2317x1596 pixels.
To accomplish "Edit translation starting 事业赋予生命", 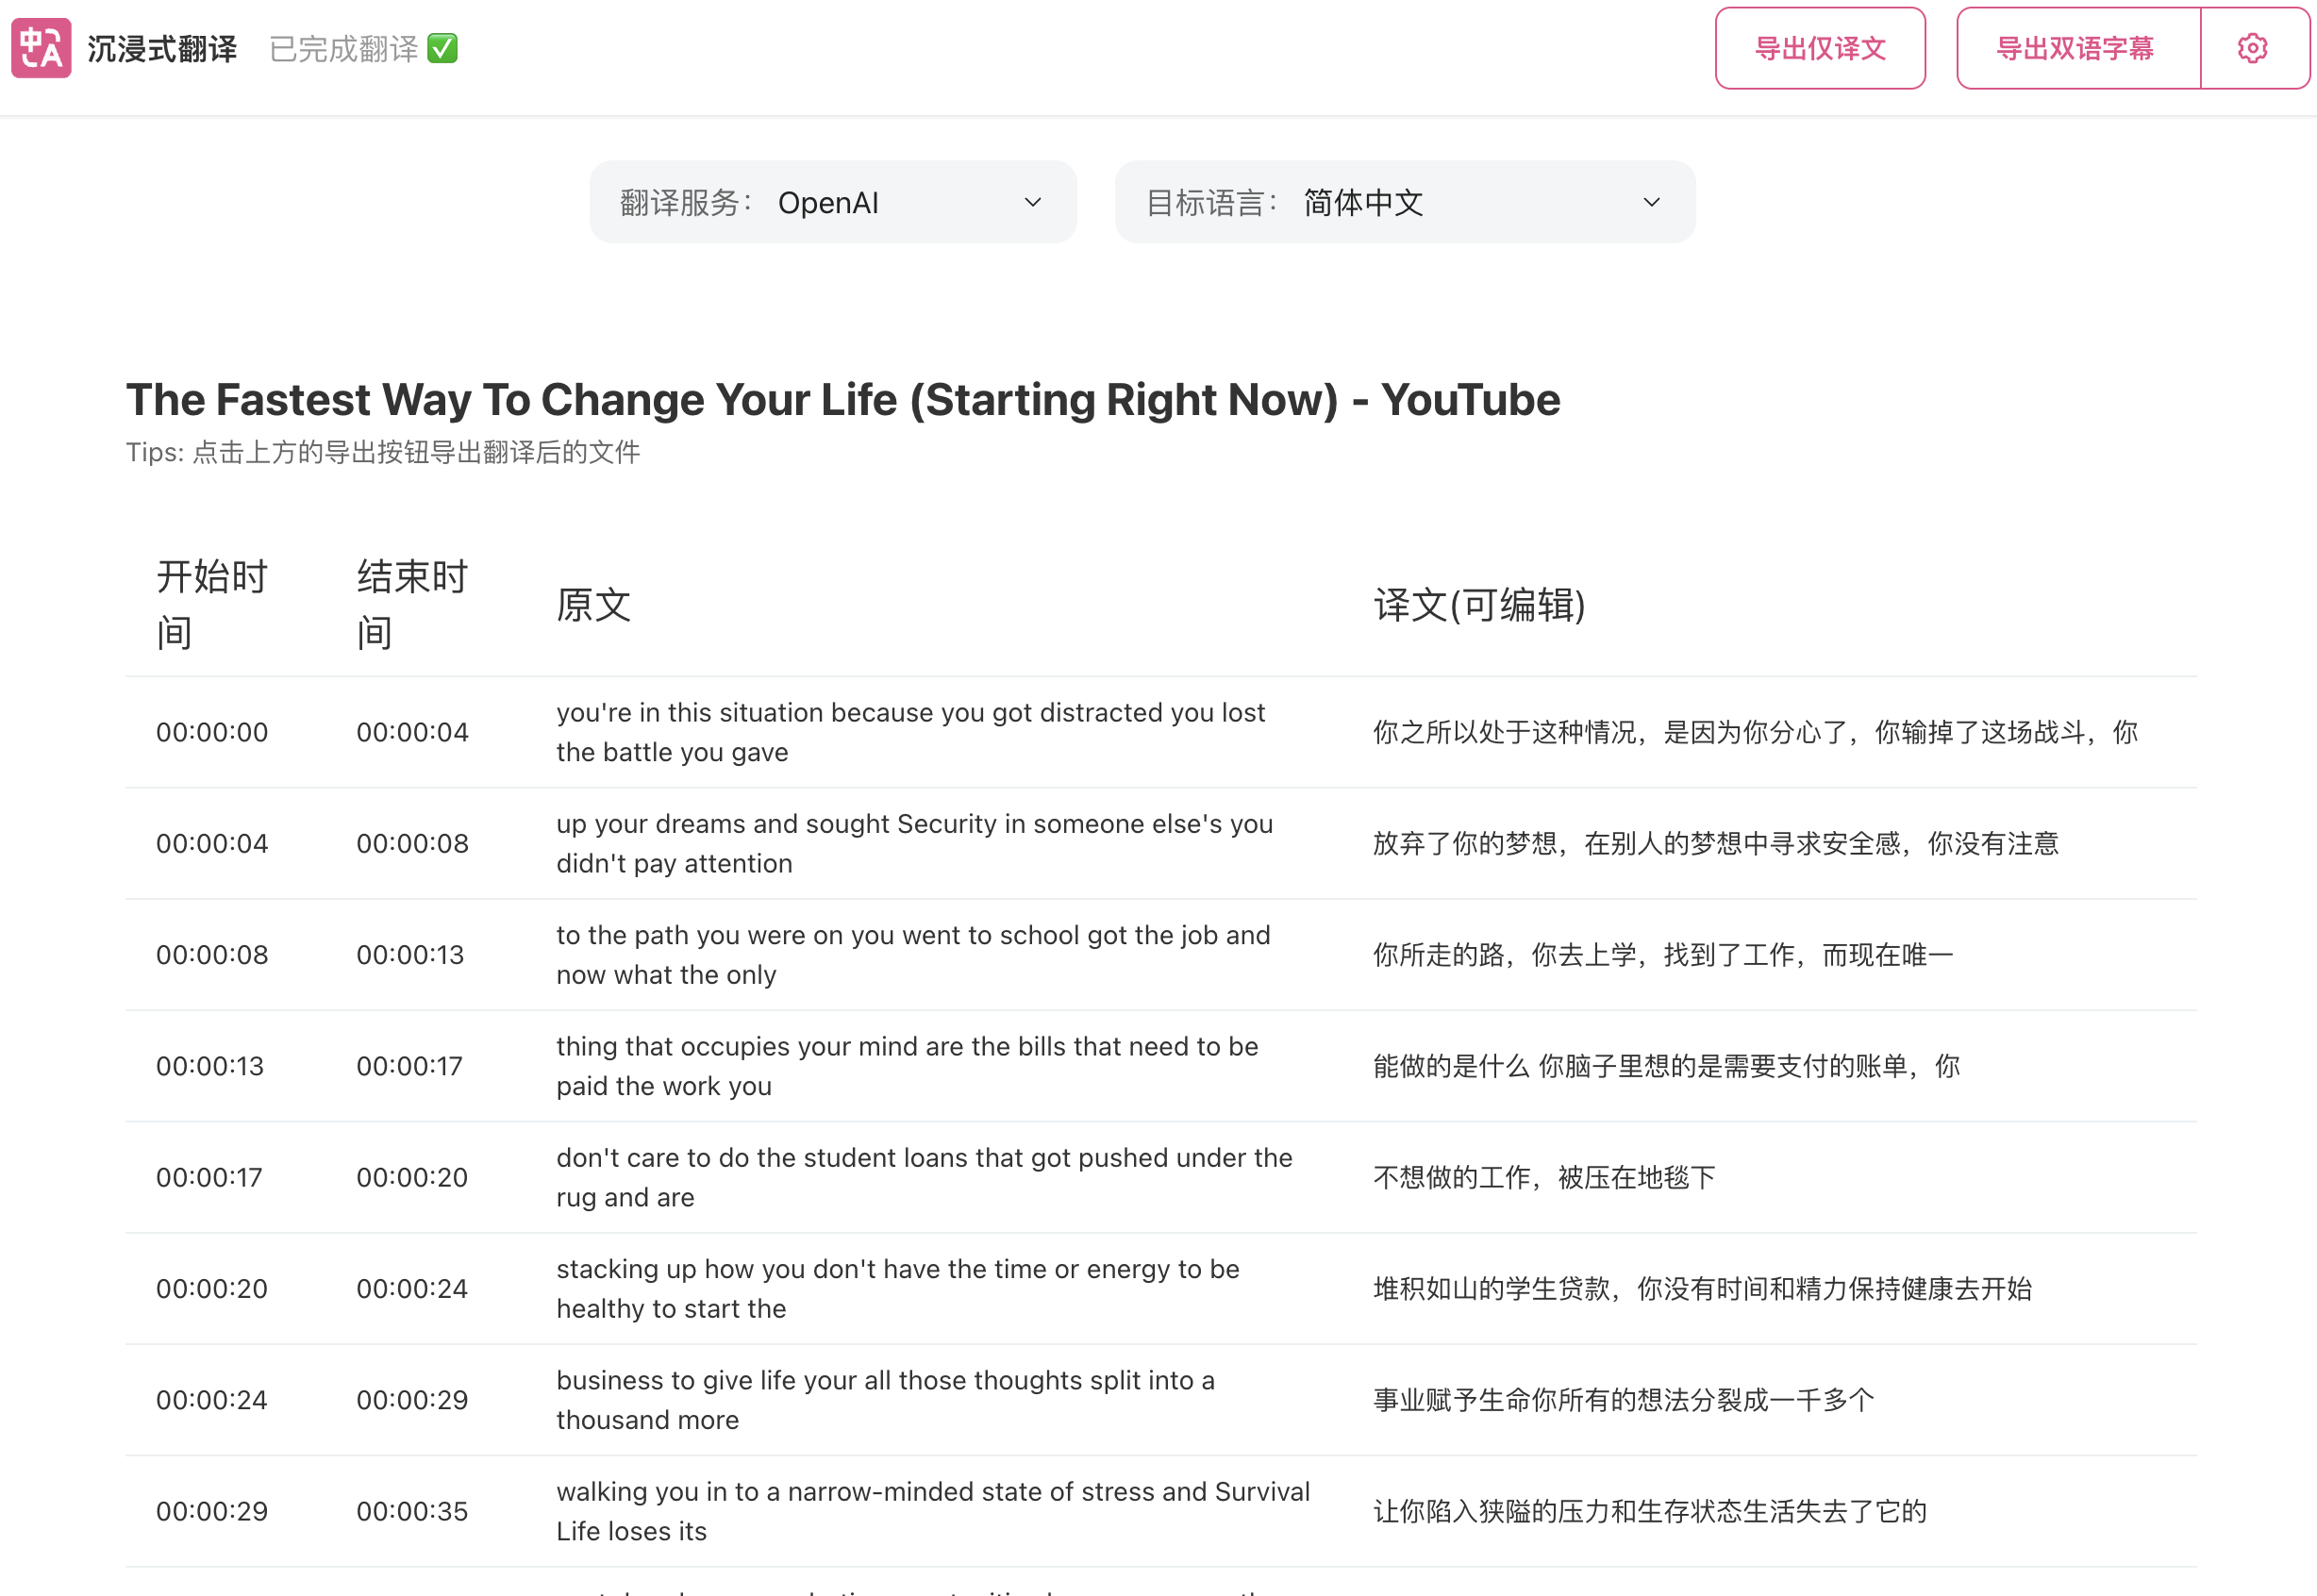I will (x=1622, y=1400).
